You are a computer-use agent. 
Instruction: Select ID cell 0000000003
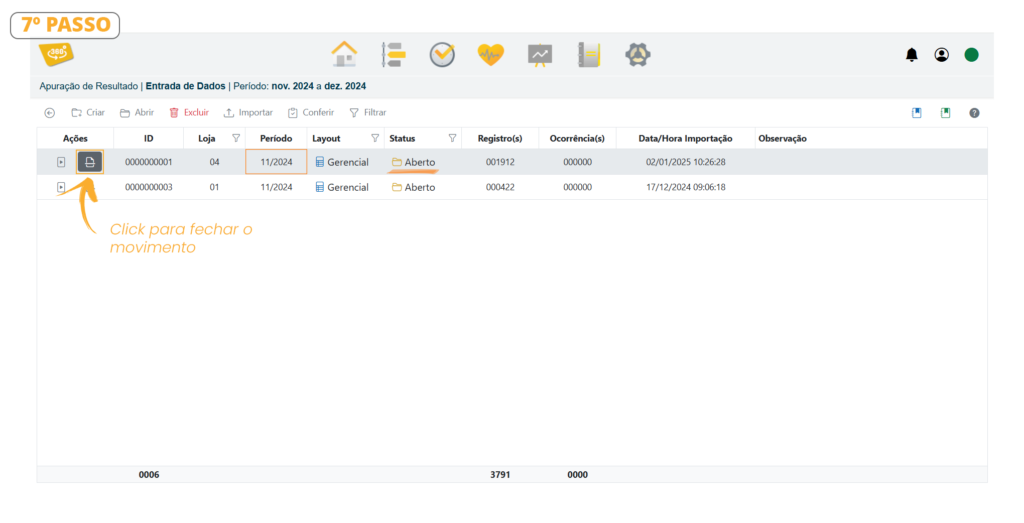click(149, 187)
